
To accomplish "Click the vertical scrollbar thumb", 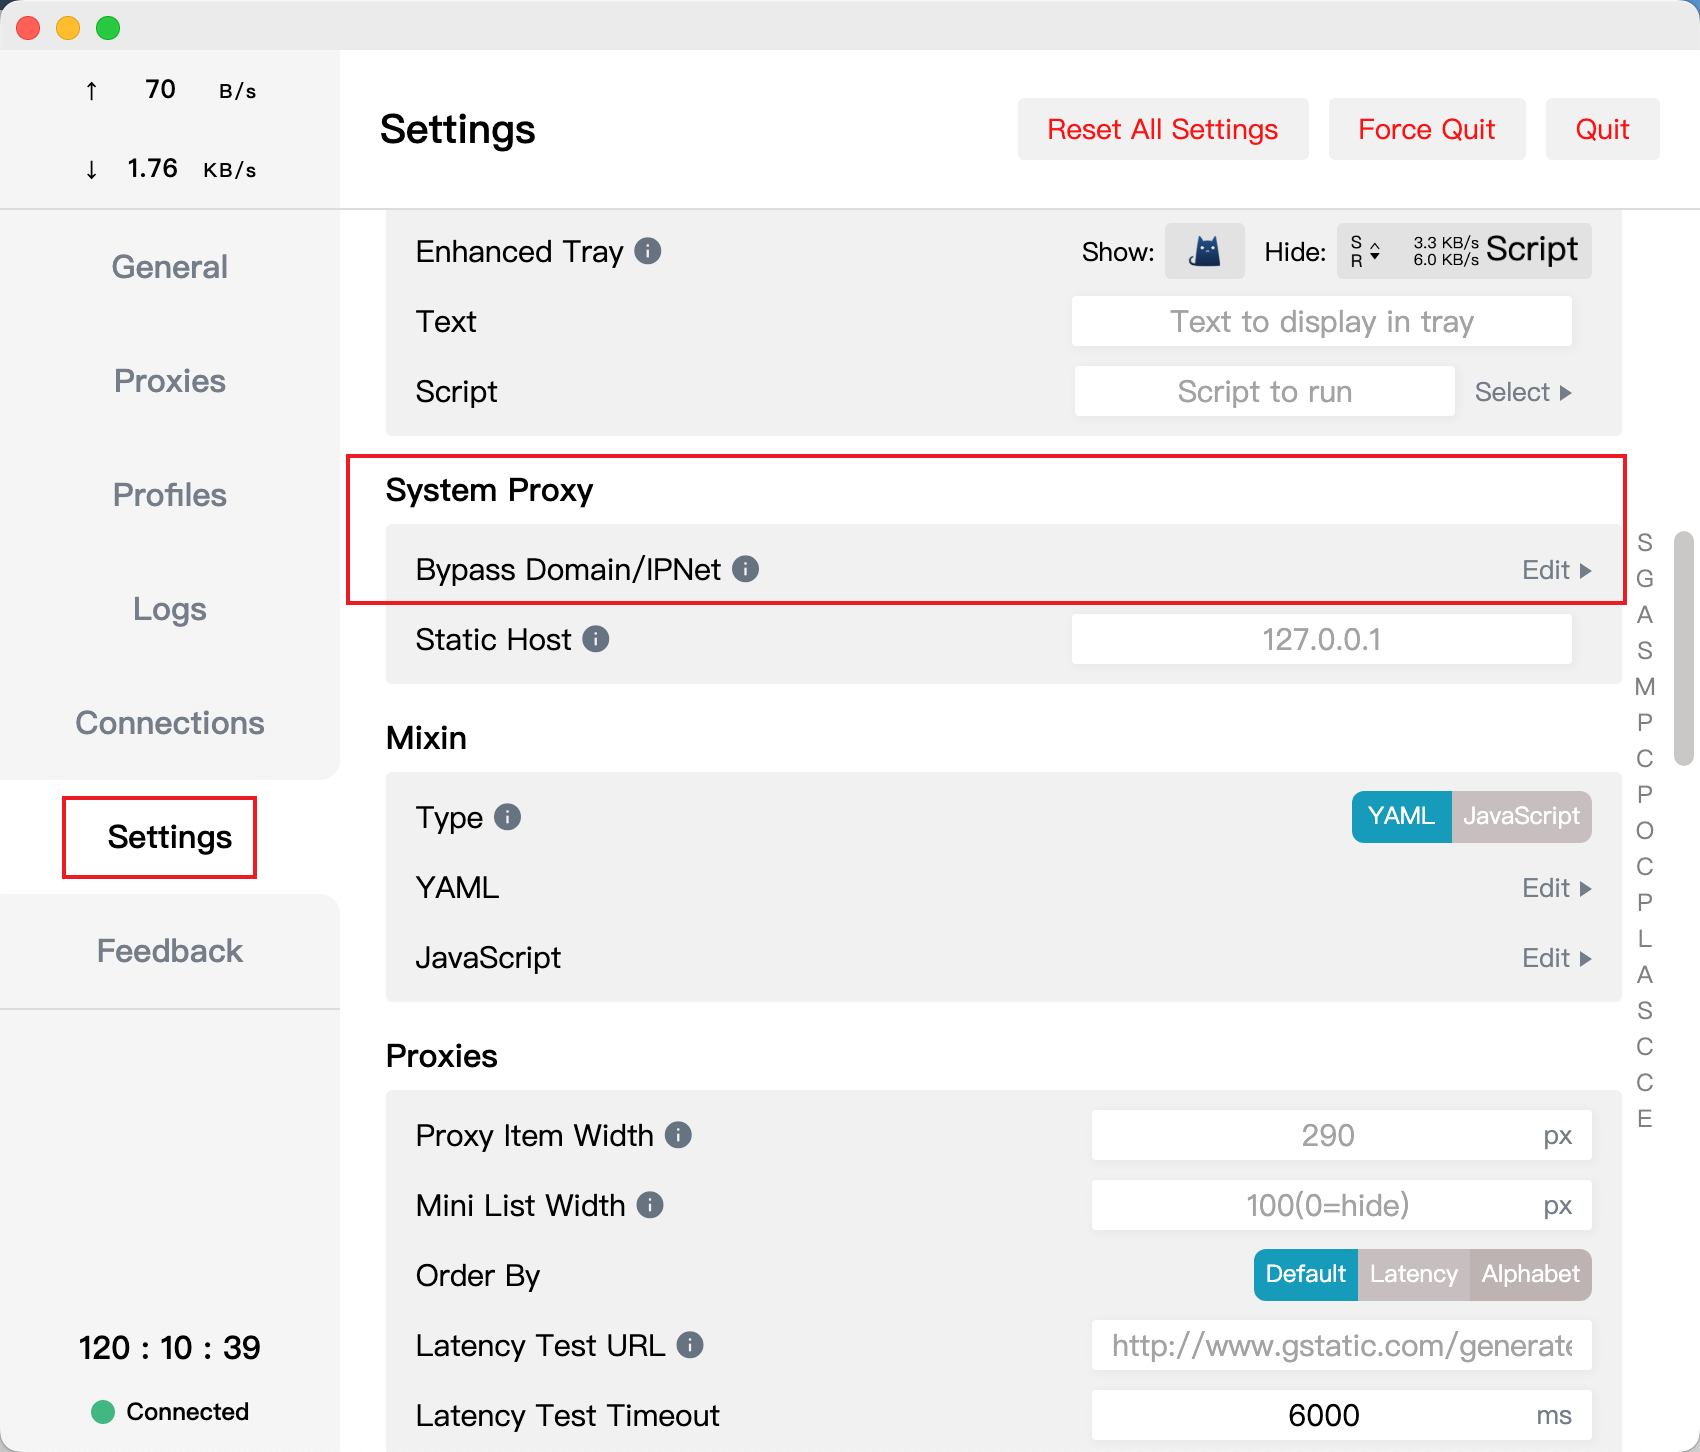I will (1684, 648).
